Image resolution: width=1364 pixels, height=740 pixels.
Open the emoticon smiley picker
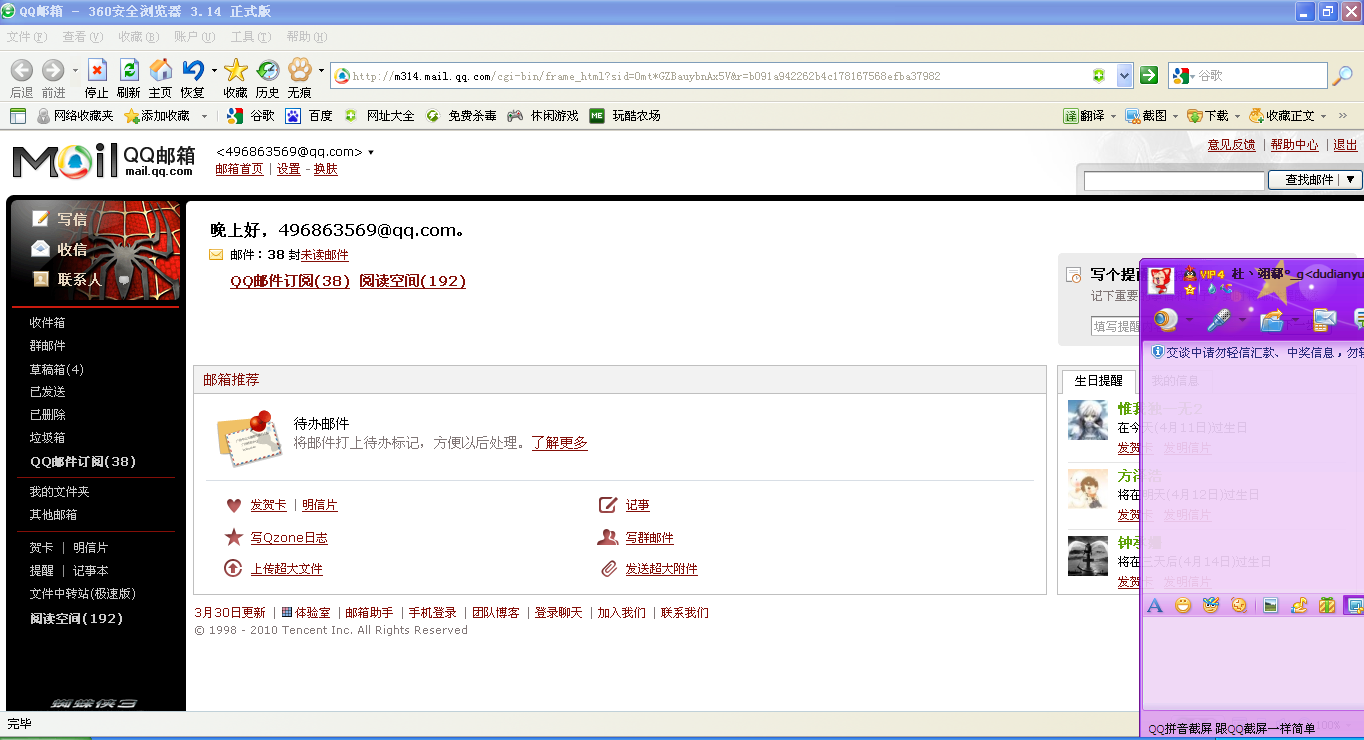coord(1181,604)
